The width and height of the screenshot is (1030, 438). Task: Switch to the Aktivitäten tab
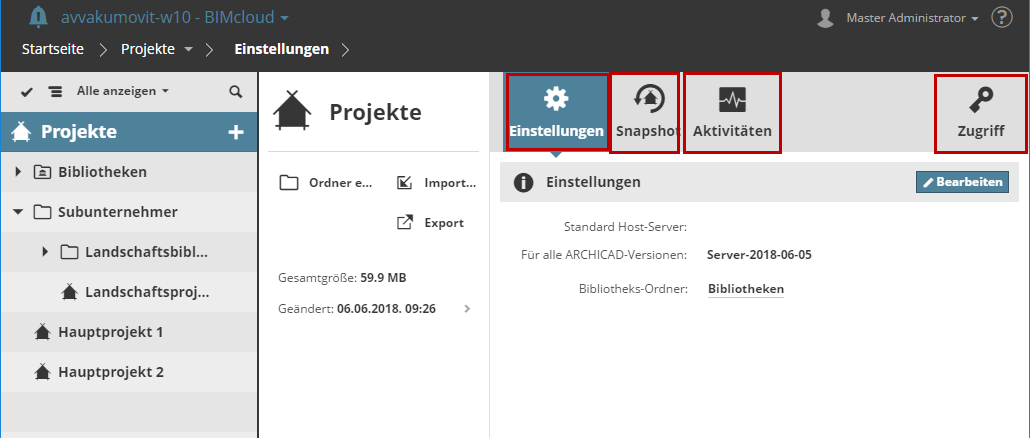click(732, 112)
